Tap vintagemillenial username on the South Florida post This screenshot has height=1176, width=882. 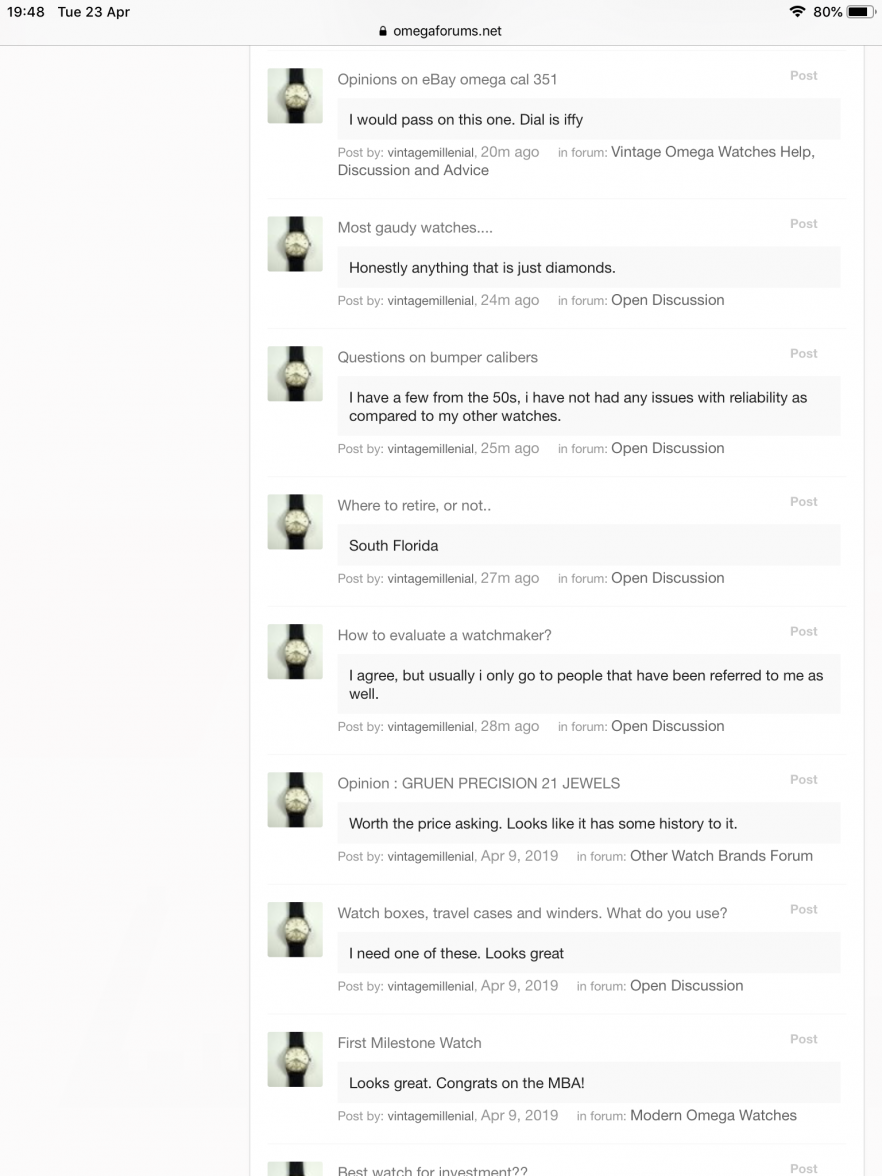point(430,579)
